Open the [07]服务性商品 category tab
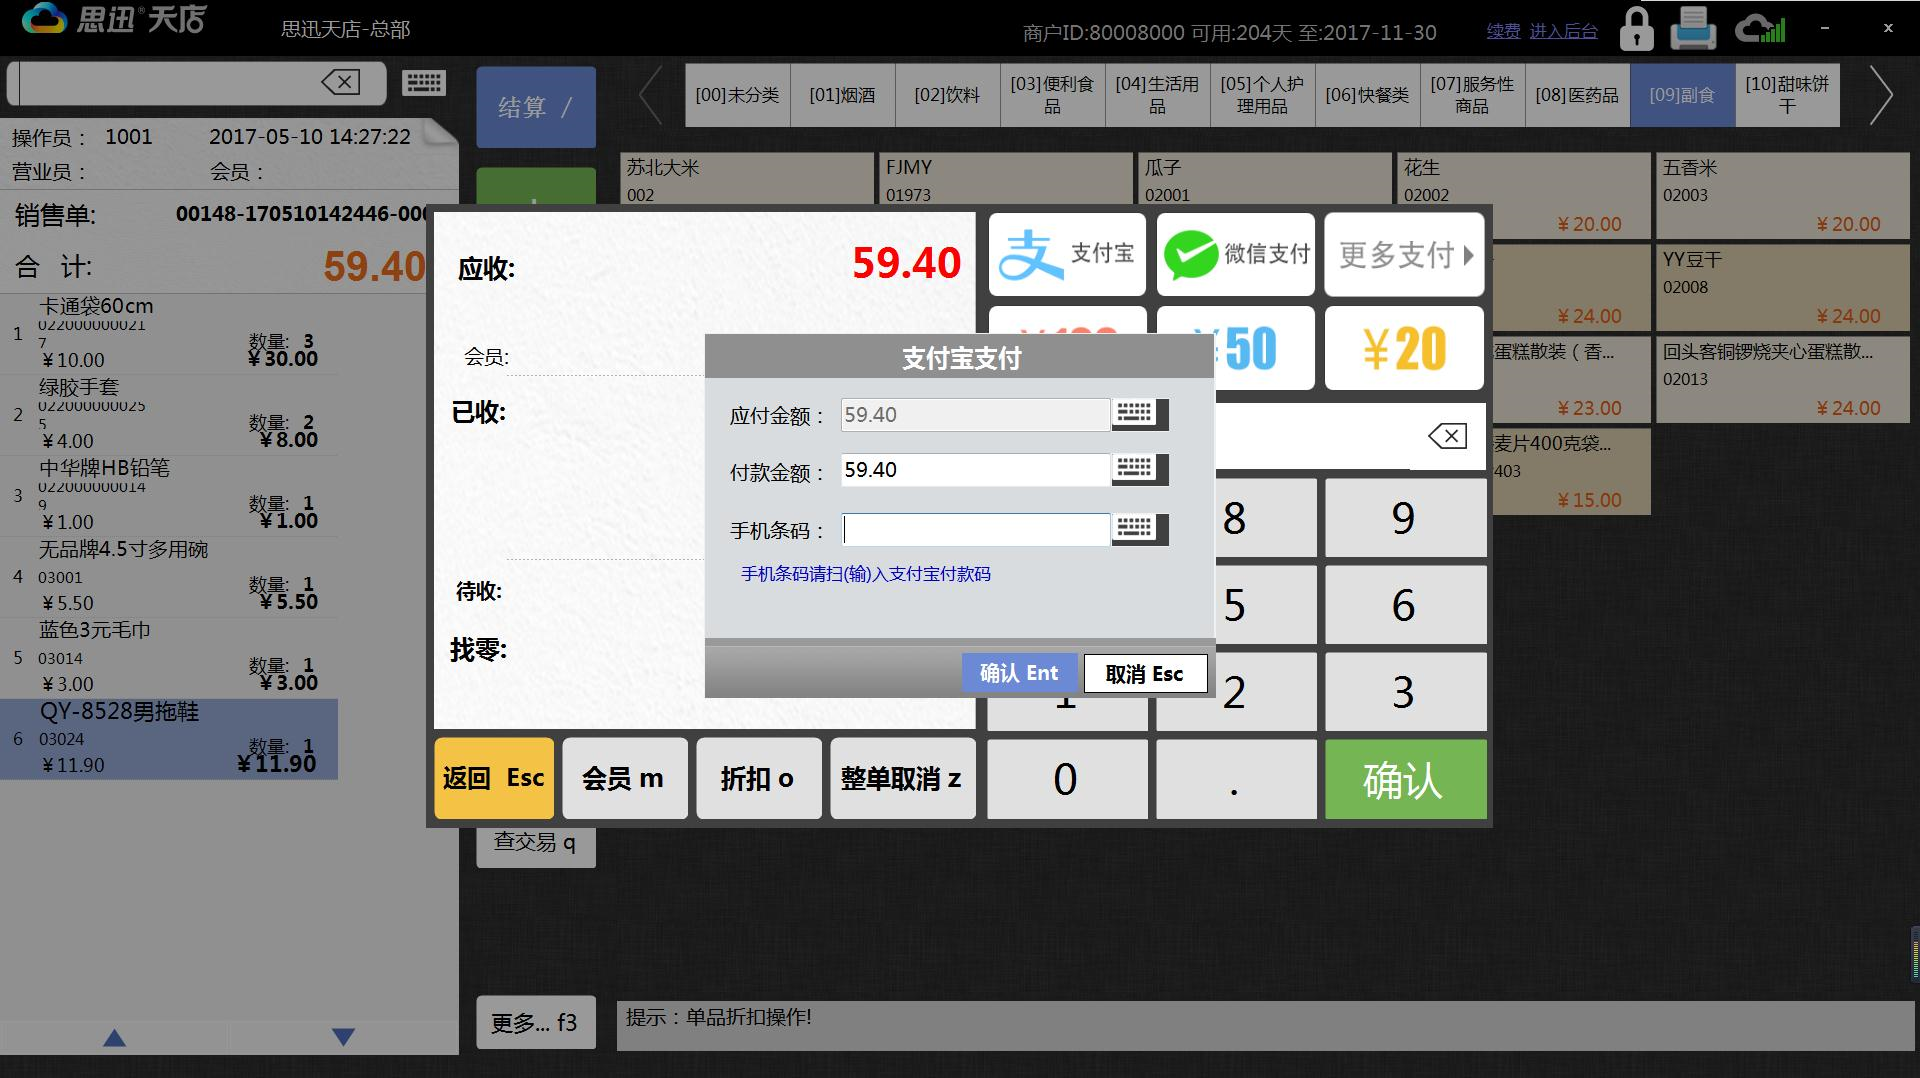Image resolution: width=1920 pixels, height=1078 pixels. 1472,95
